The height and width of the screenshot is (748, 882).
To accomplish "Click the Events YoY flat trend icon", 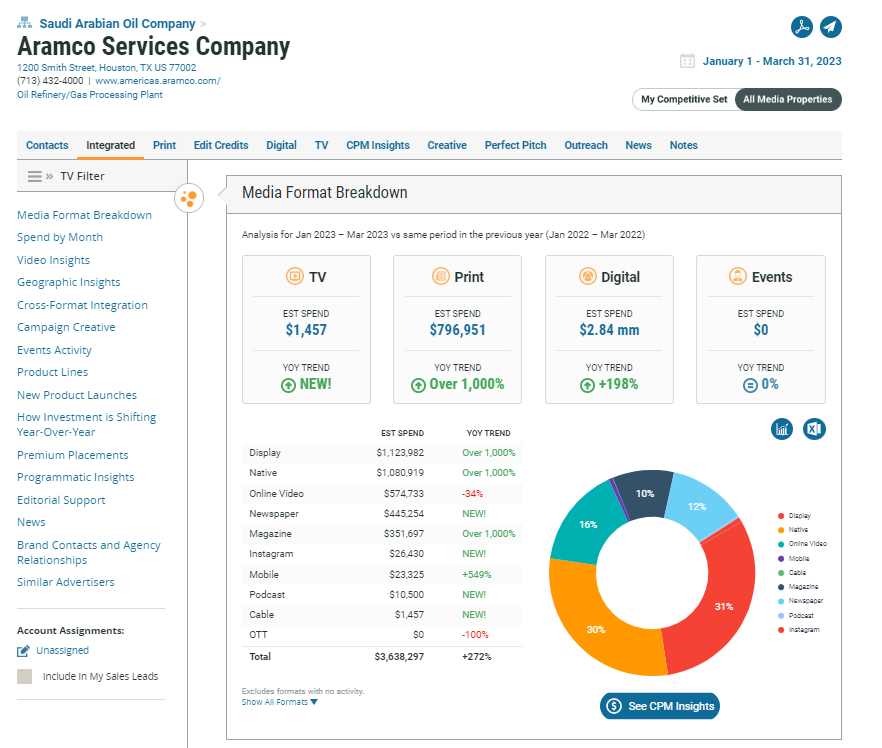I will click(750, 385).
